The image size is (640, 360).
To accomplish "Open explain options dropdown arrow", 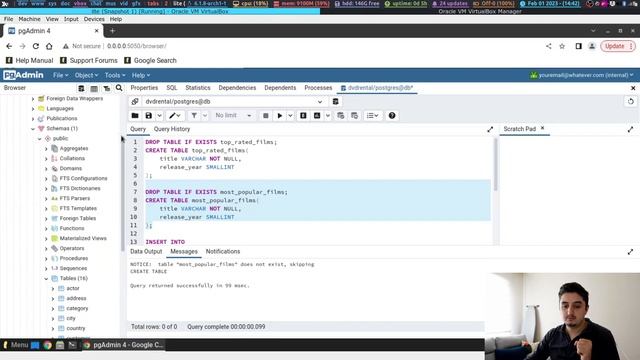I will click(x=327, y=116).
